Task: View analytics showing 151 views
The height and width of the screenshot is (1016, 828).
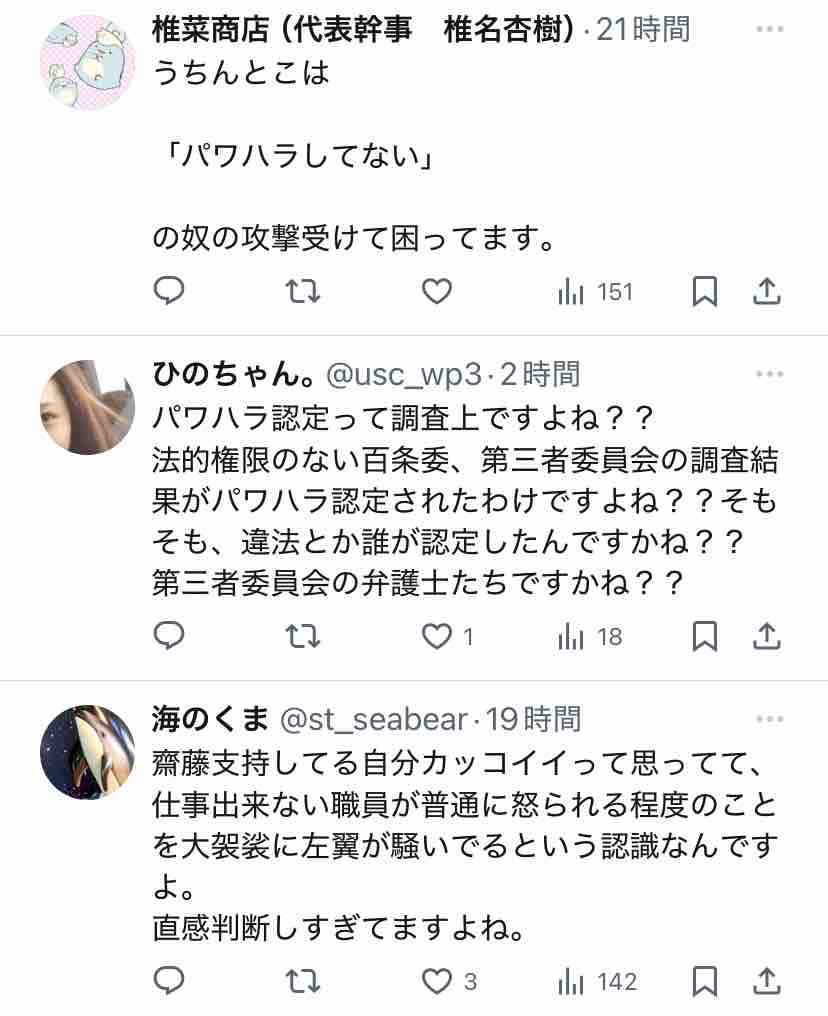Action: pos(595,292)
